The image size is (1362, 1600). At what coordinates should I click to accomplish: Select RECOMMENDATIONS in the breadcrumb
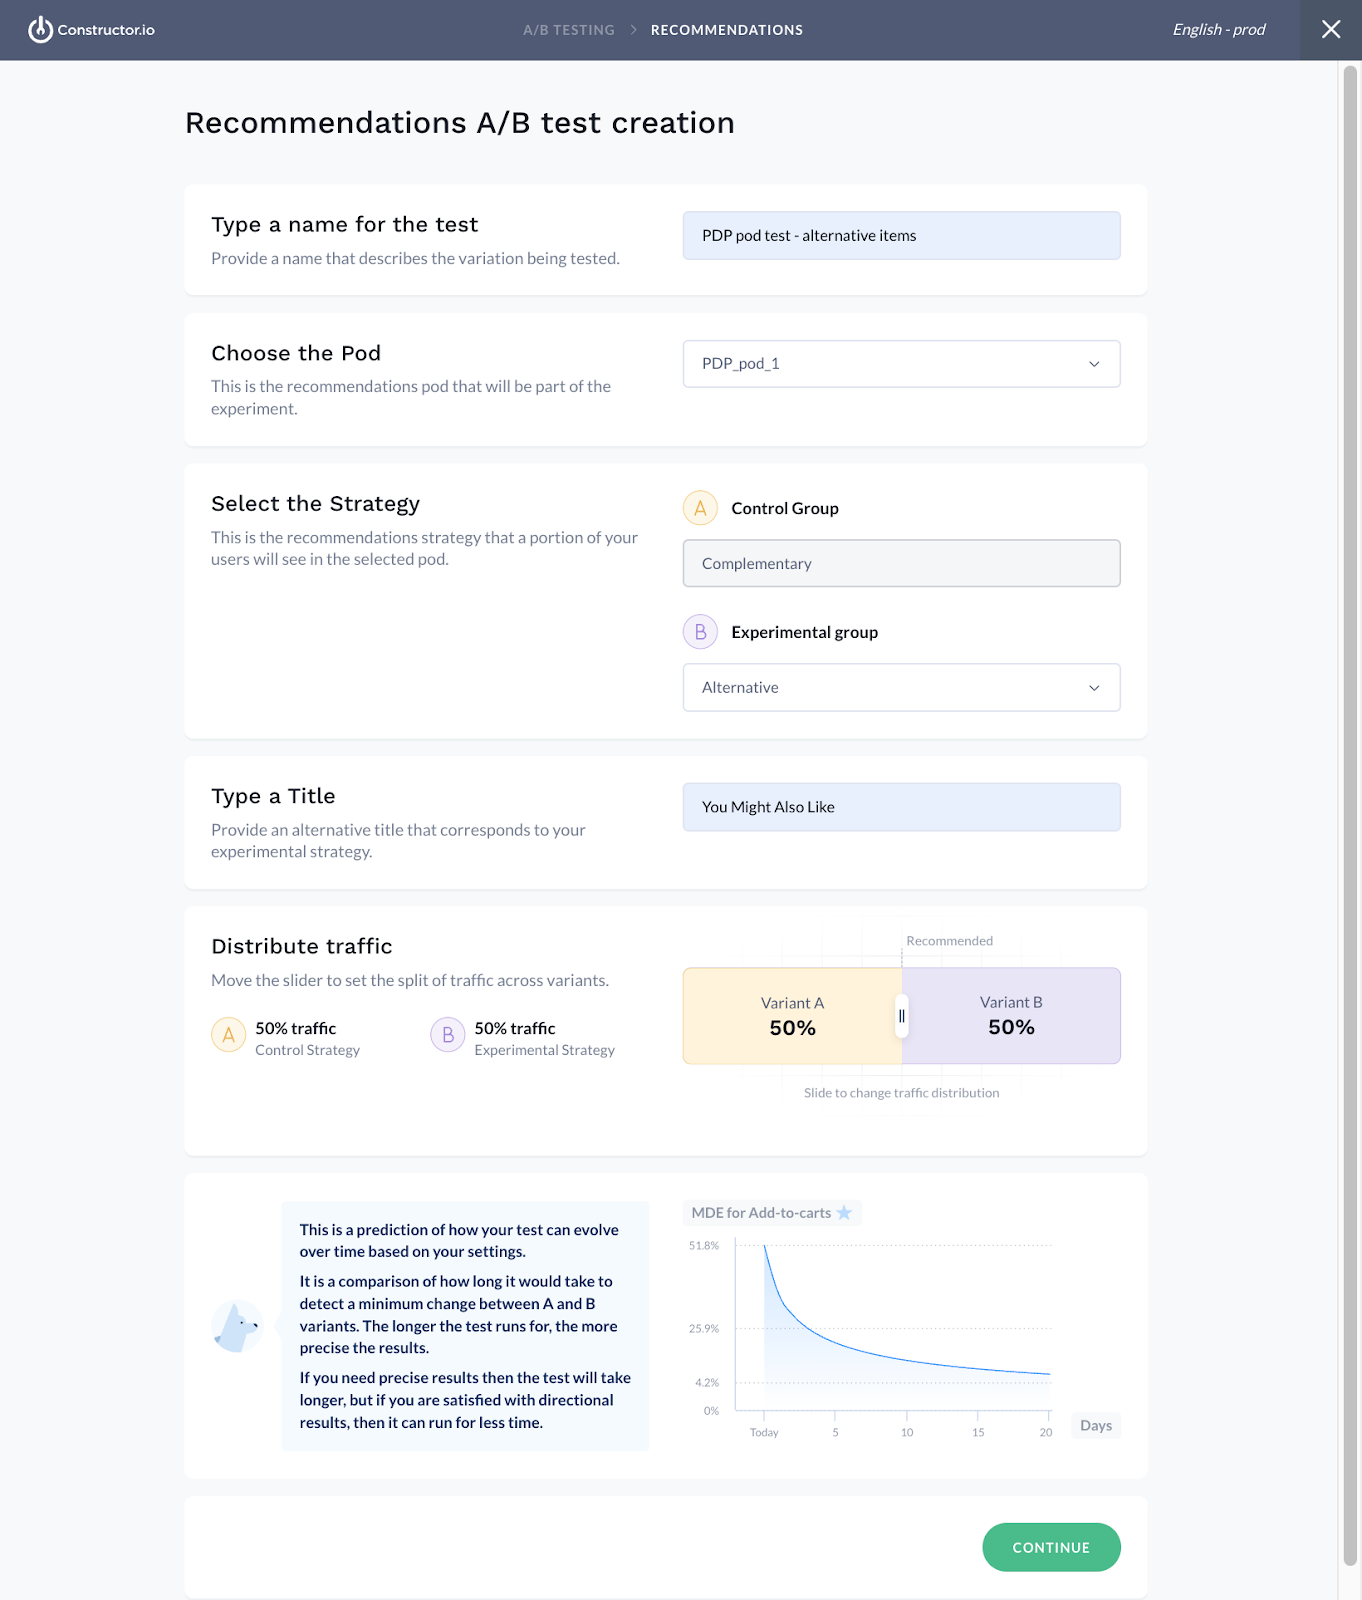[727, 30]
